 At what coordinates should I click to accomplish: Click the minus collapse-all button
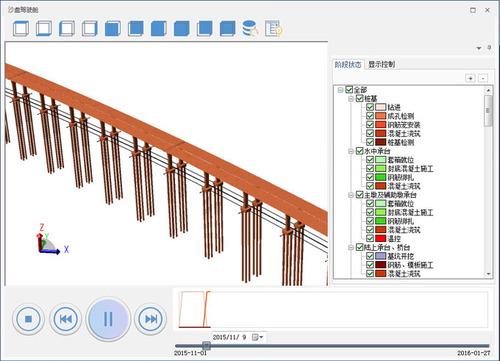tap(483, 78)
